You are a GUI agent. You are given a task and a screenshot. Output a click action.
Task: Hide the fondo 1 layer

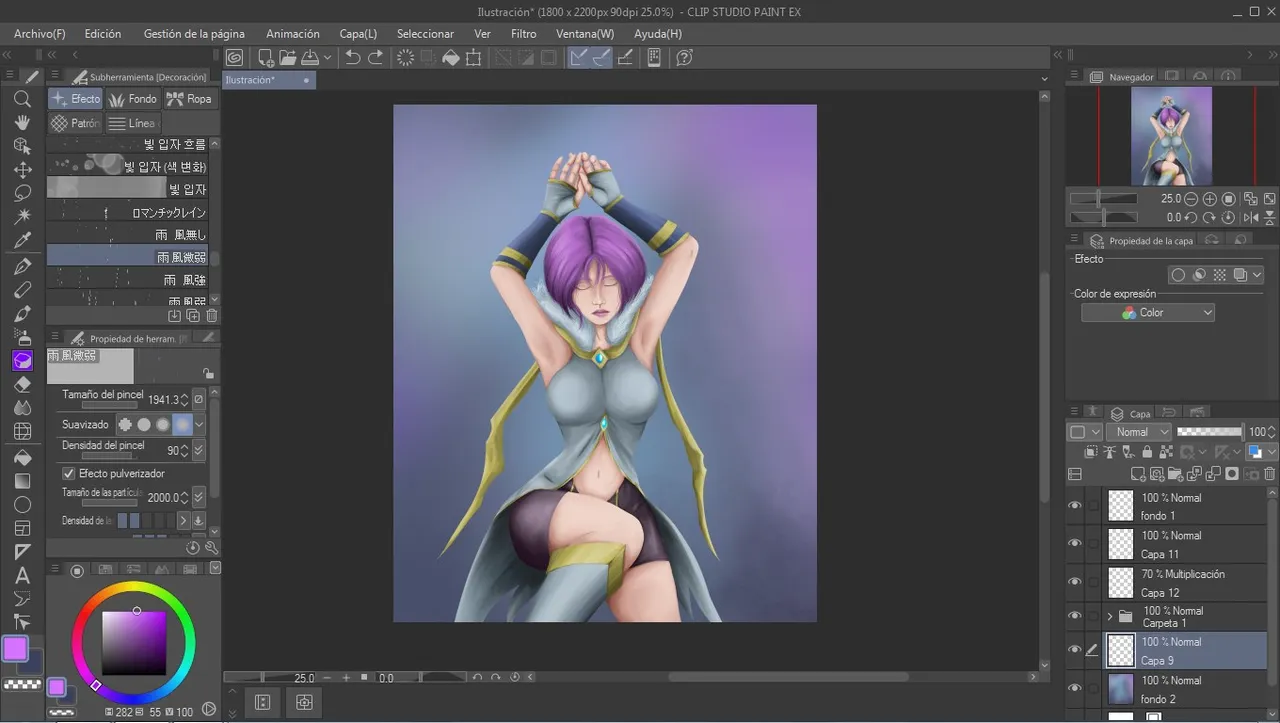1075,506
